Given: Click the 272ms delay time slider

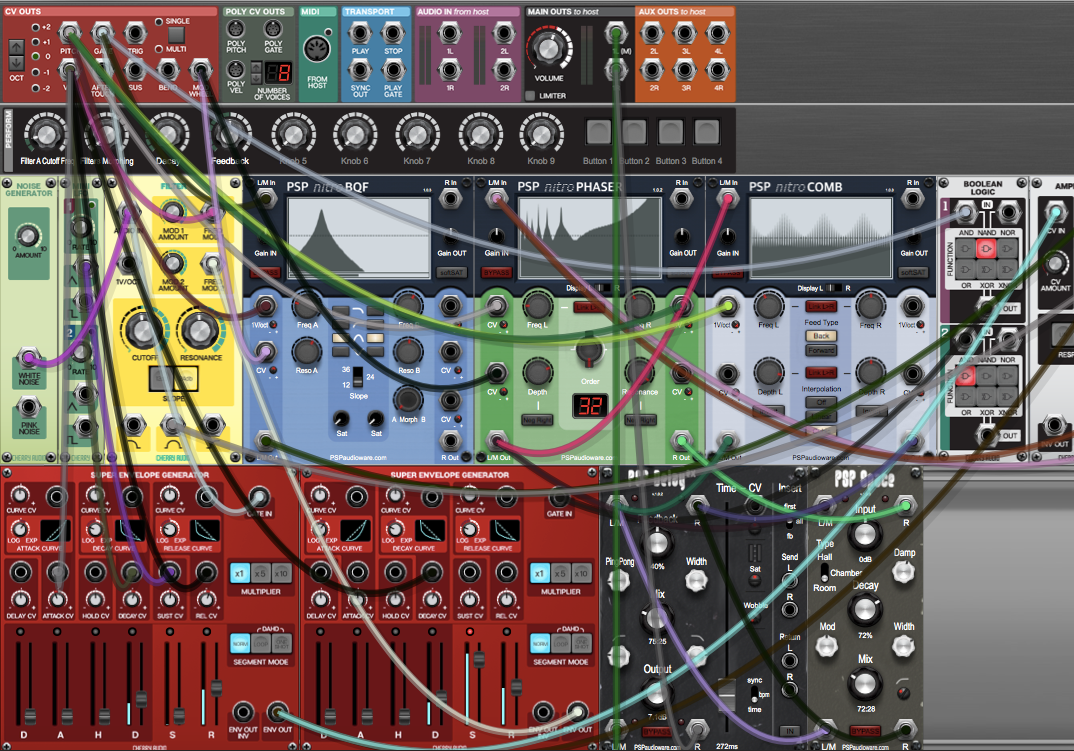Looking at the screenshot, I should pos(725,693).
